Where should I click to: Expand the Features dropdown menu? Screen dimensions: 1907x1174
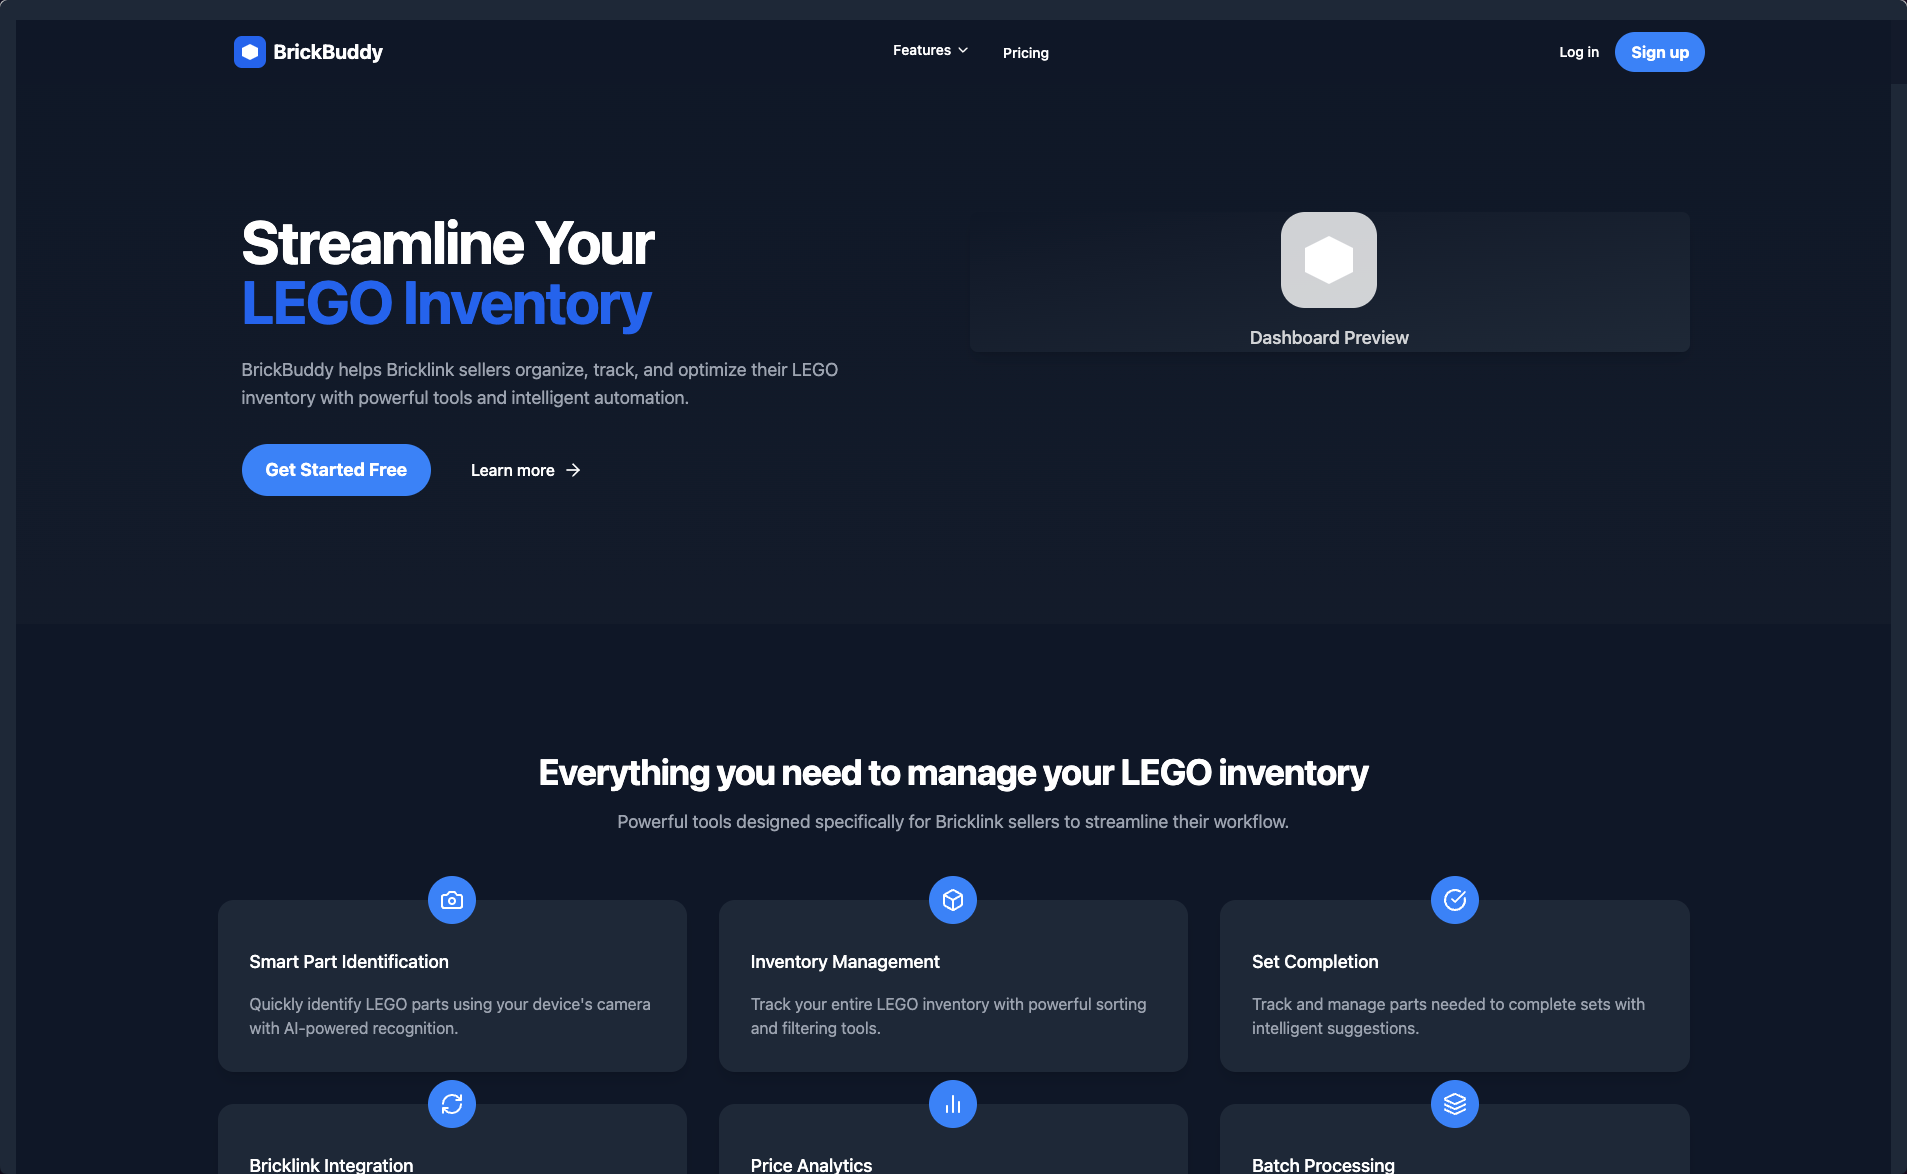pos(930,50)
